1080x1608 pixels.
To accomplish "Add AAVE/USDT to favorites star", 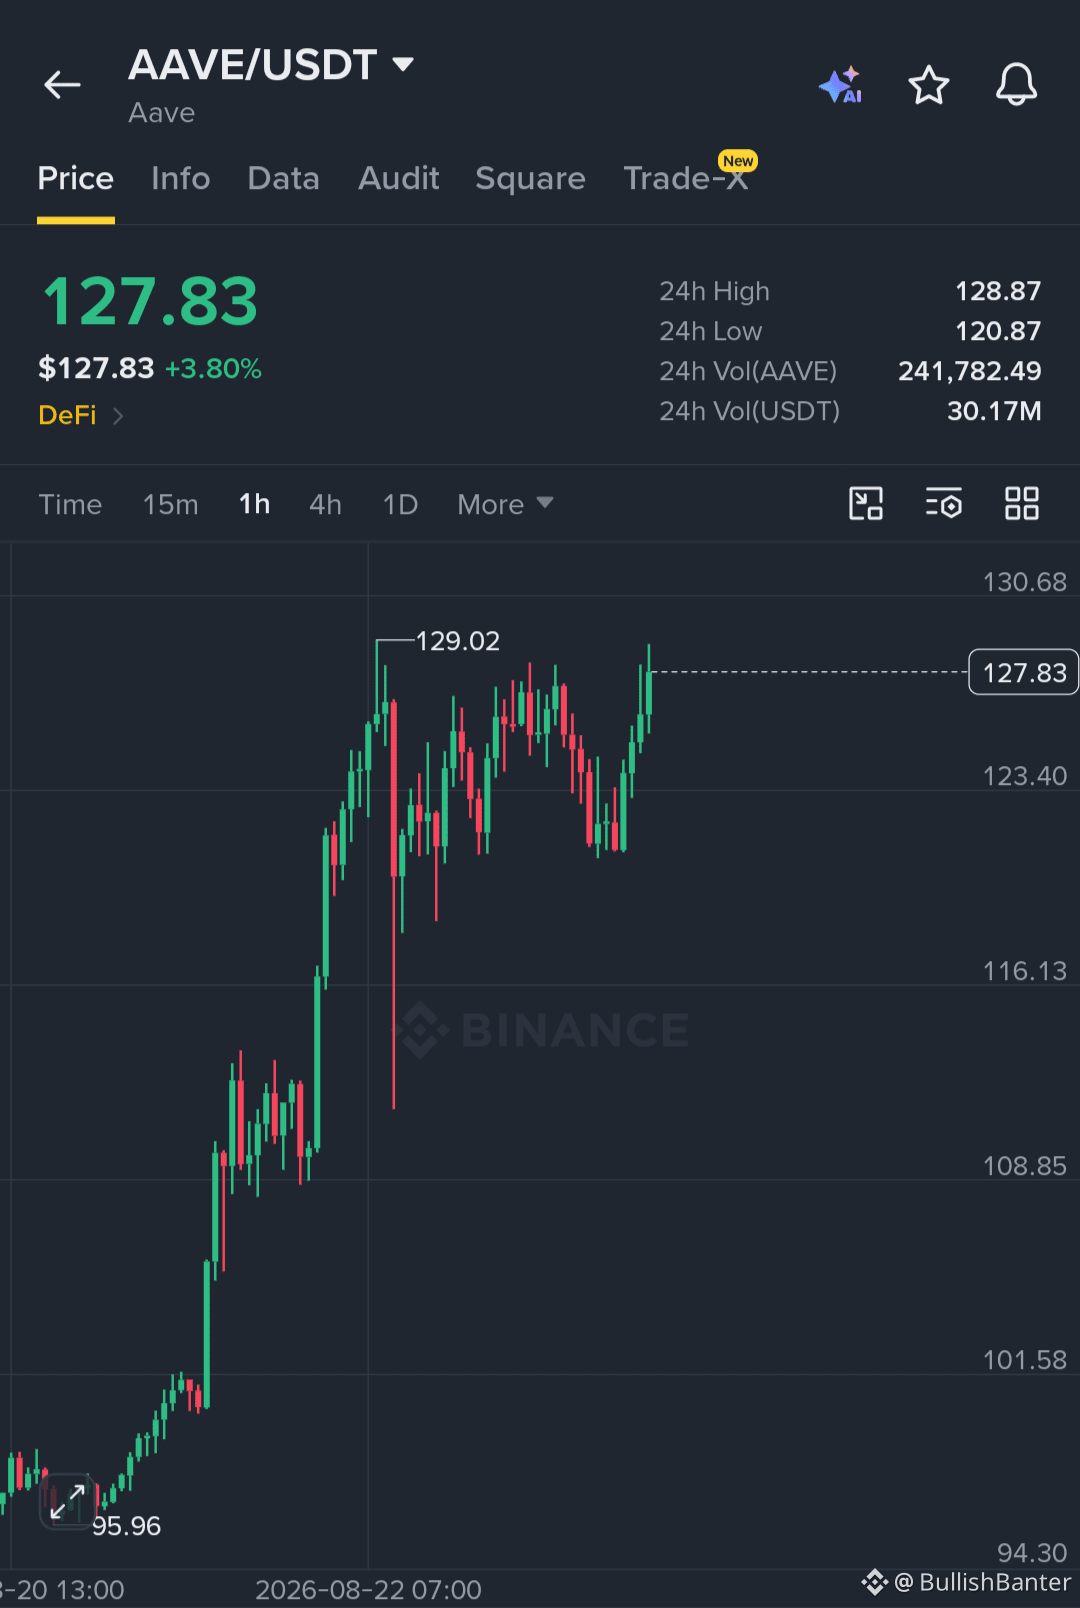I will point(929,85).
